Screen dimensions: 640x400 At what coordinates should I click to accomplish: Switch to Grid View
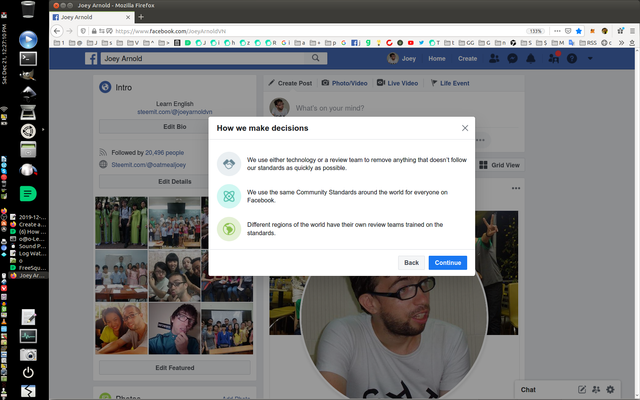pyautogui.click(x=500, y=165)
